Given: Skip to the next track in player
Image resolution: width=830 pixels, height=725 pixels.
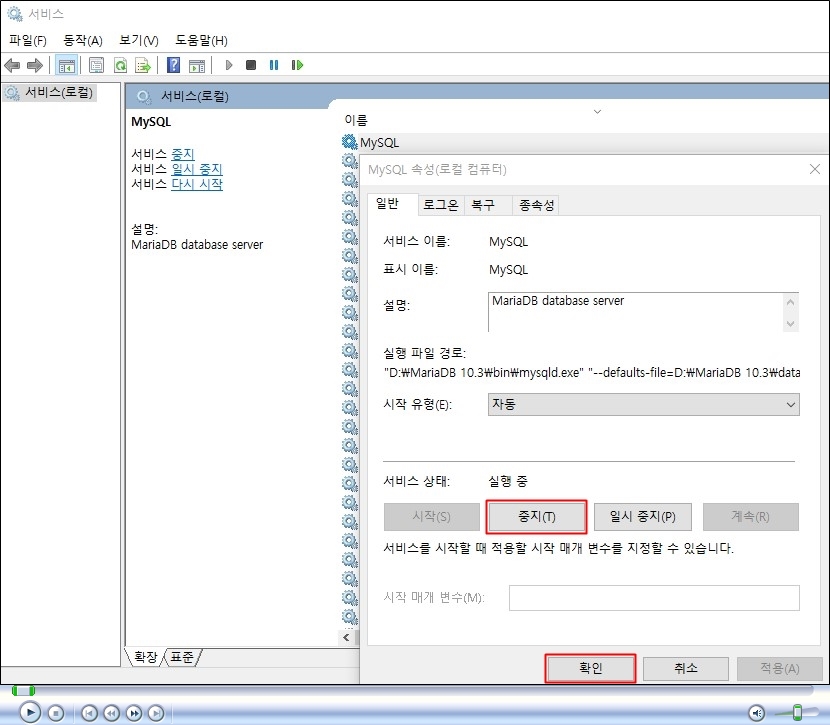Looking at the screenshot, I should click(x=156, y=713).
